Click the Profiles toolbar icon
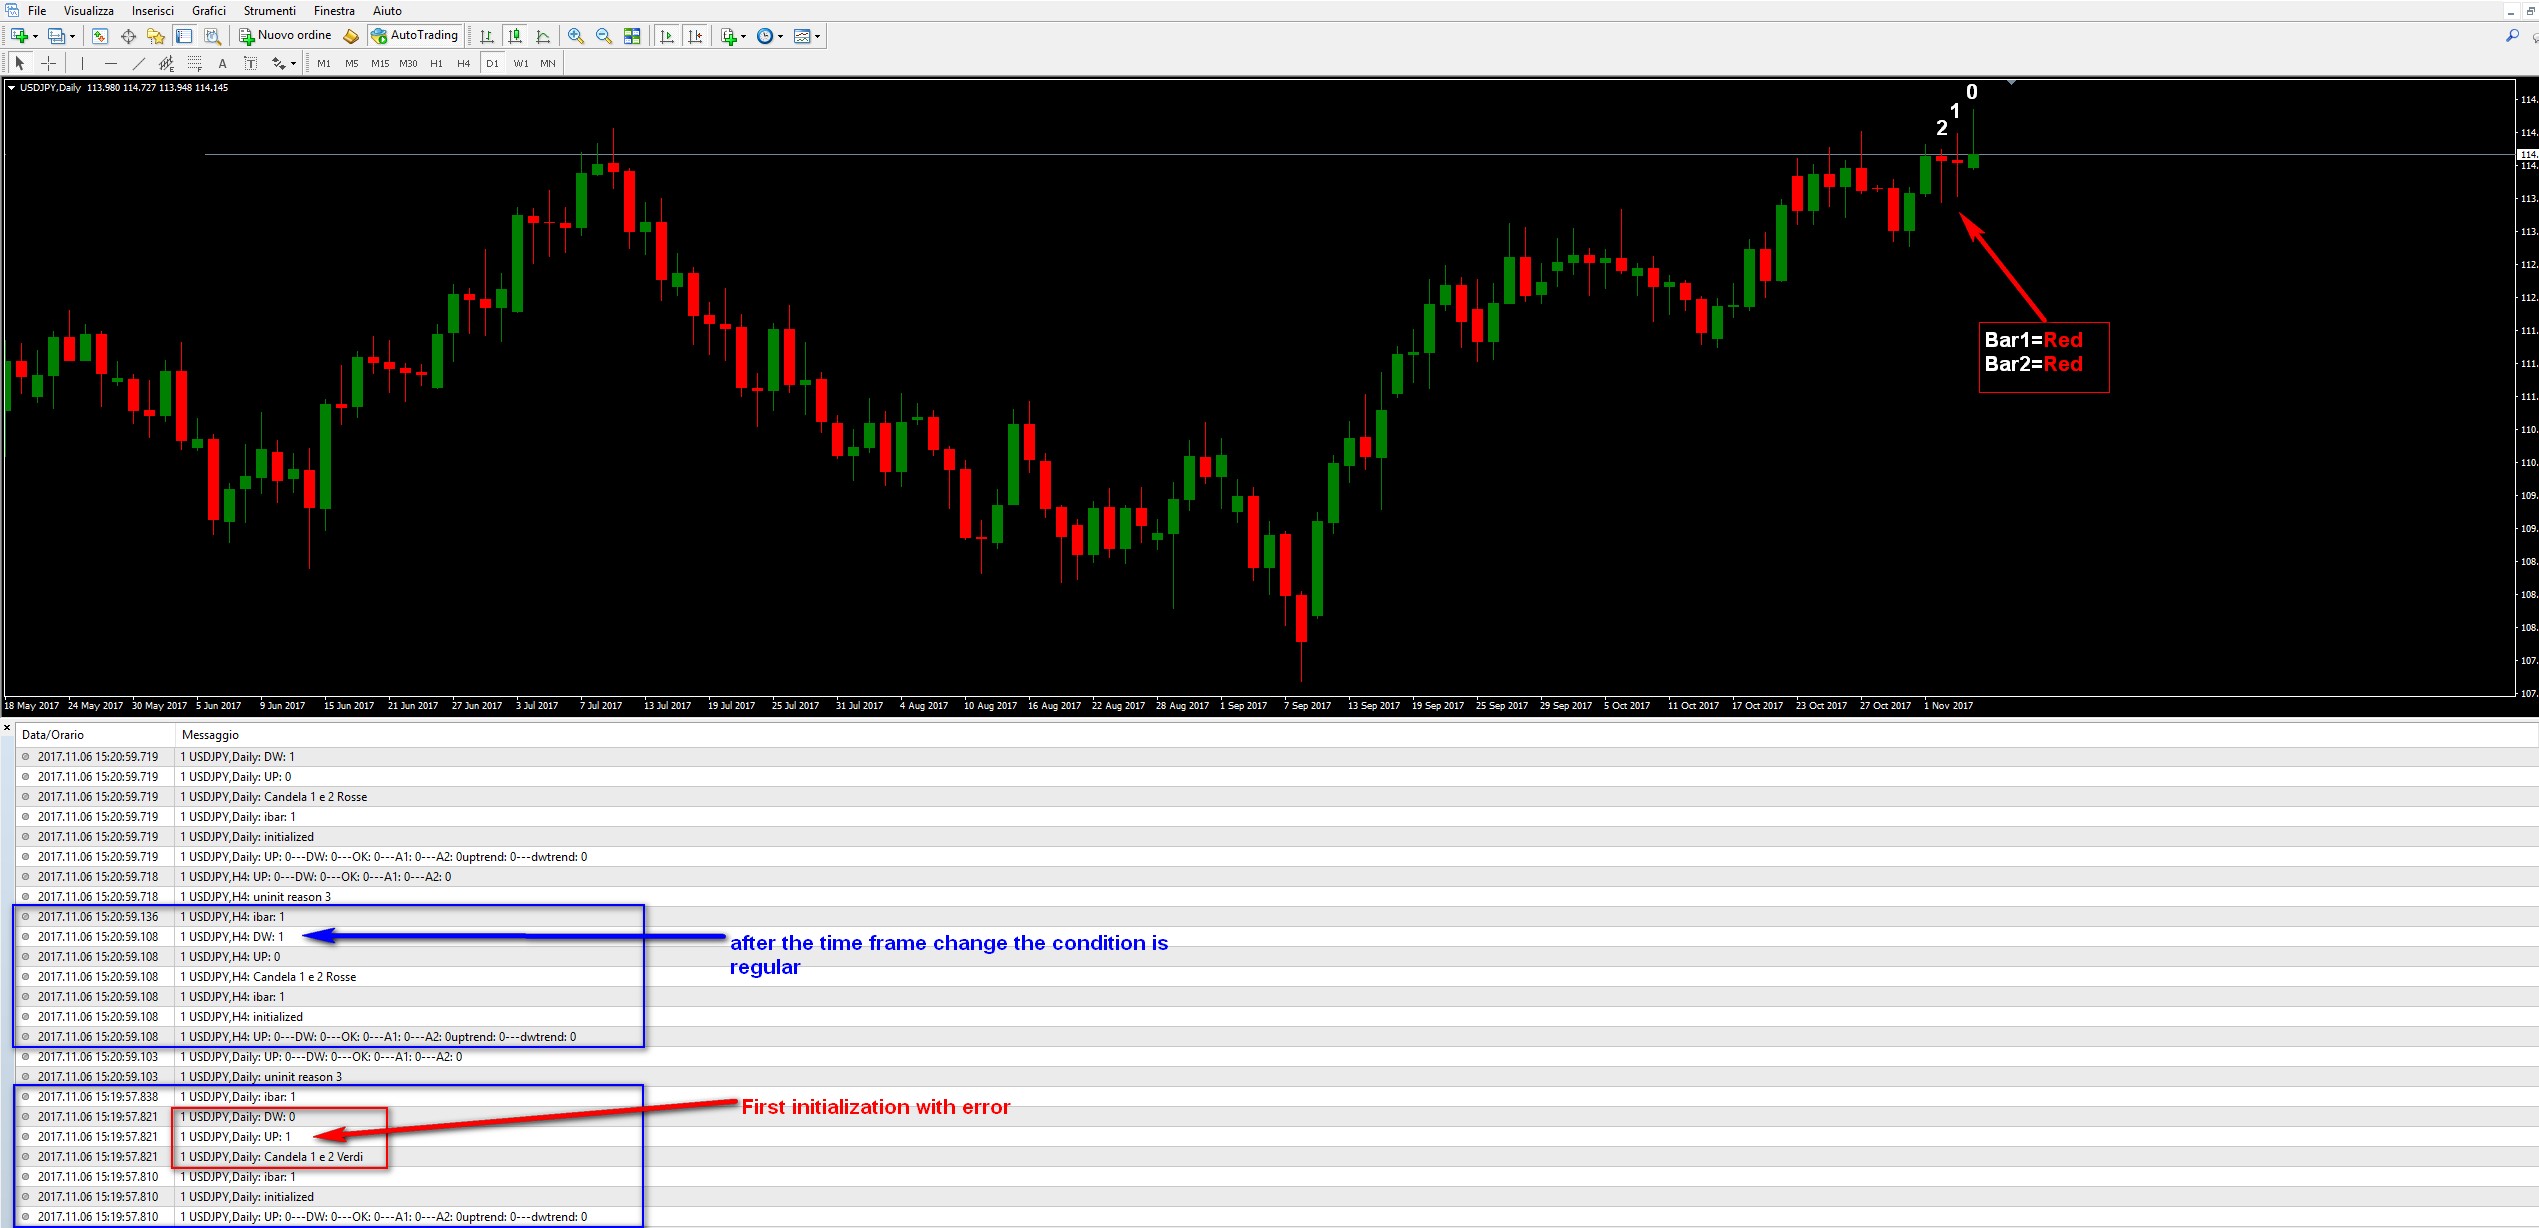 point(57,36)
